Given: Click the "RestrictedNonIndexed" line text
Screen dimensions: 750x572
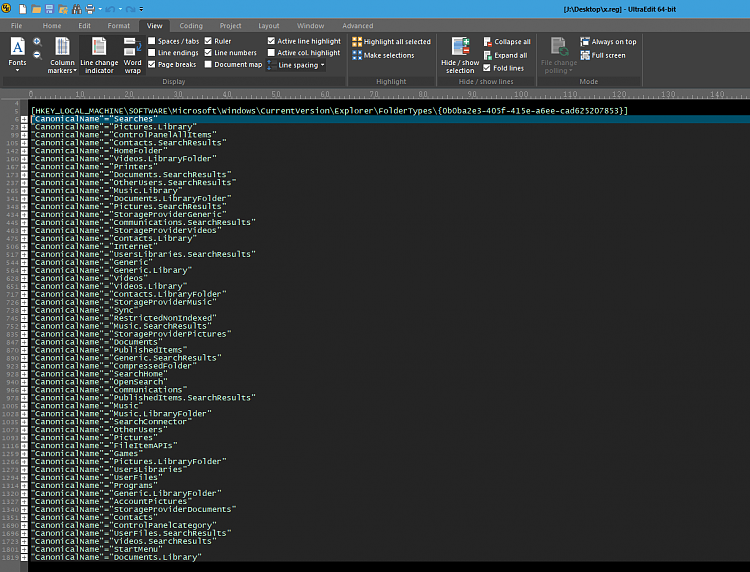Looking at the screenshot, I should tap(124, 318).
